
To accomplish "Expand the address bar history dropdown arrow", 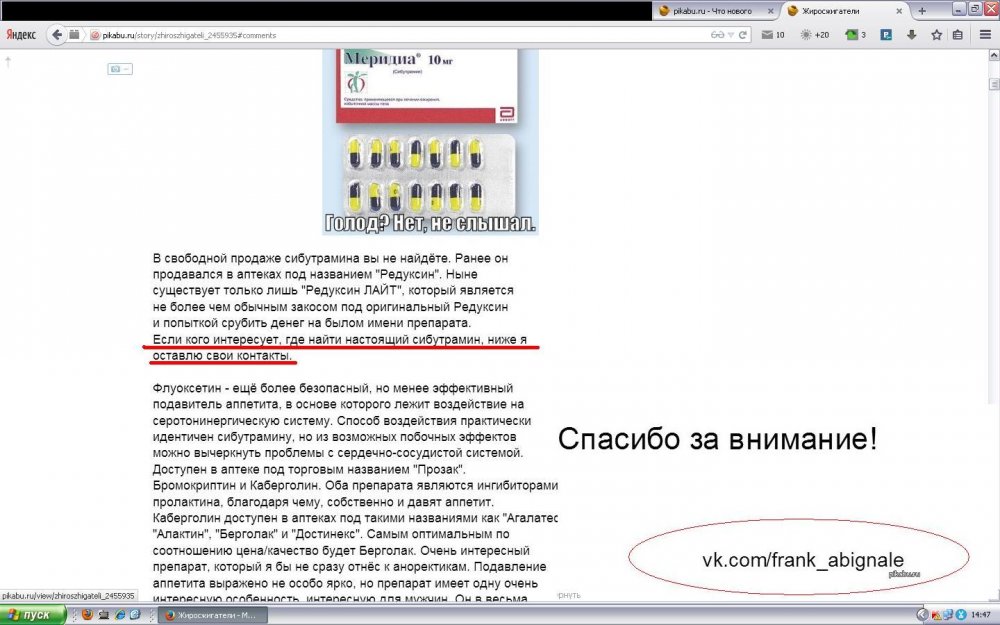I will click(x=733, y=35).
